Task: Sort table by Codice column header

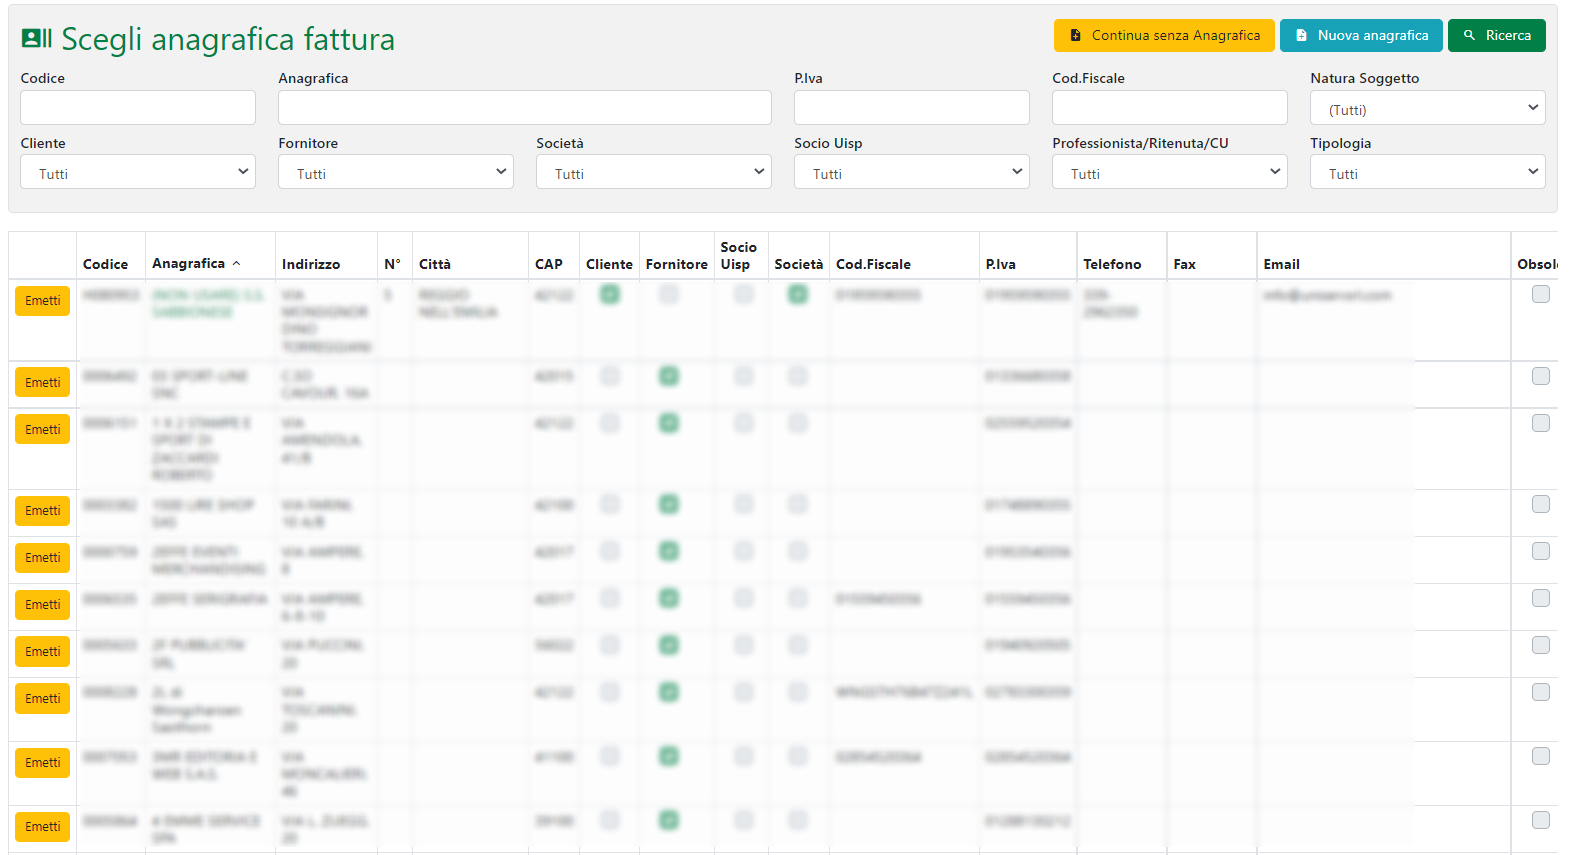Action: tap(105, 264)
